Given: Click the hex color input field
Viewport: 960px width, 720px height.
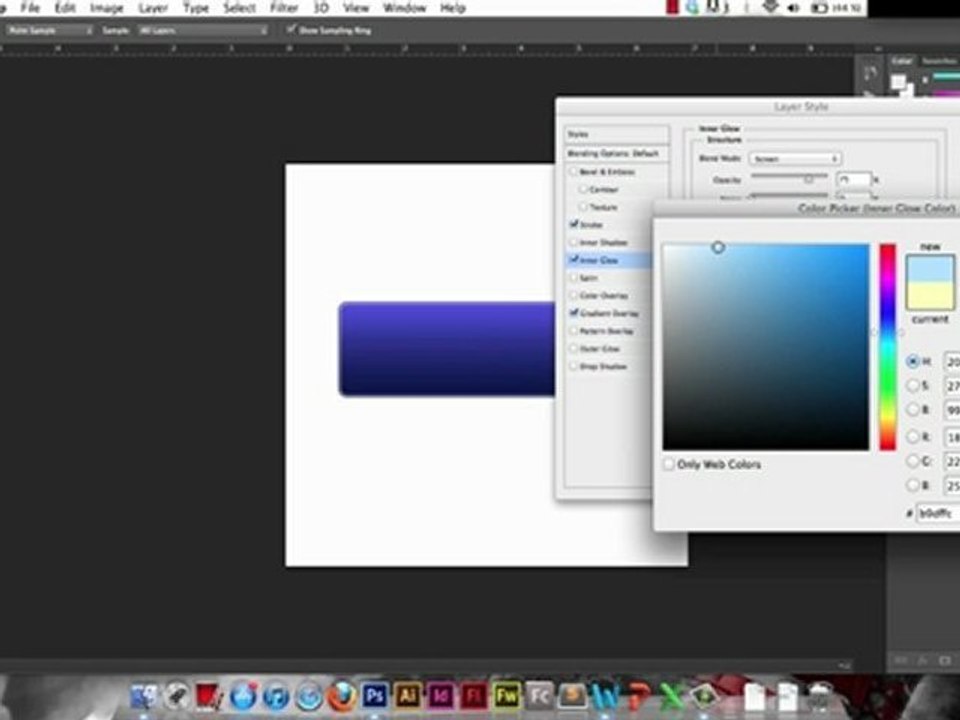Looking at the screenshot, I should [937, 513].
